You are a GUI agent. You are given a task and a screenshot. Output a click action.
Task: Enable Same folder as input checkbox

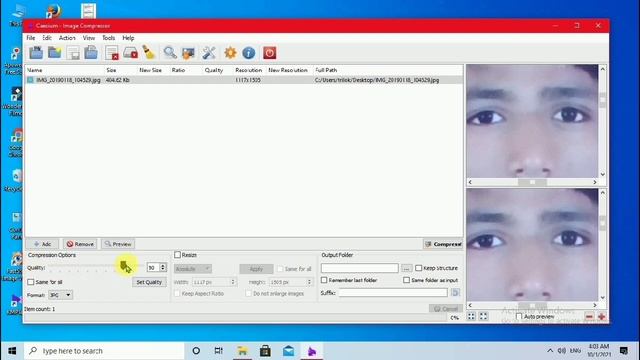407,280
